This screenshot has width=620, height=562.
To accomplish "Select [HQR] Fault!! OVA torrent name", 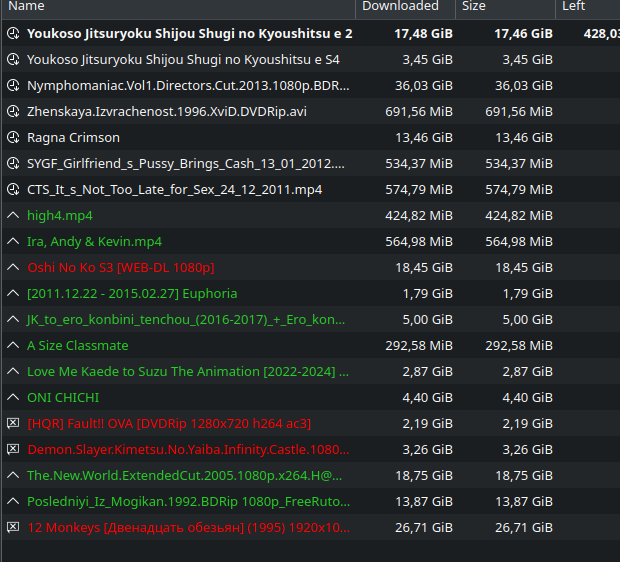I will 169,424.
